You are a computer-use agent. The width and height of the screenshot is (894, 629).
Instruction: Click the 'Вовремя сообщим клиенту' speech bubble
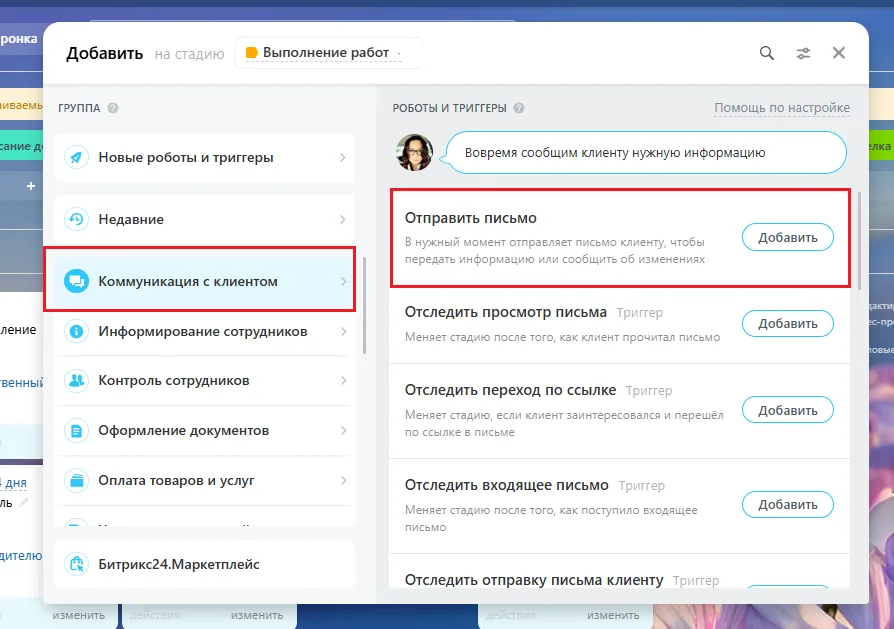point(646,152)
